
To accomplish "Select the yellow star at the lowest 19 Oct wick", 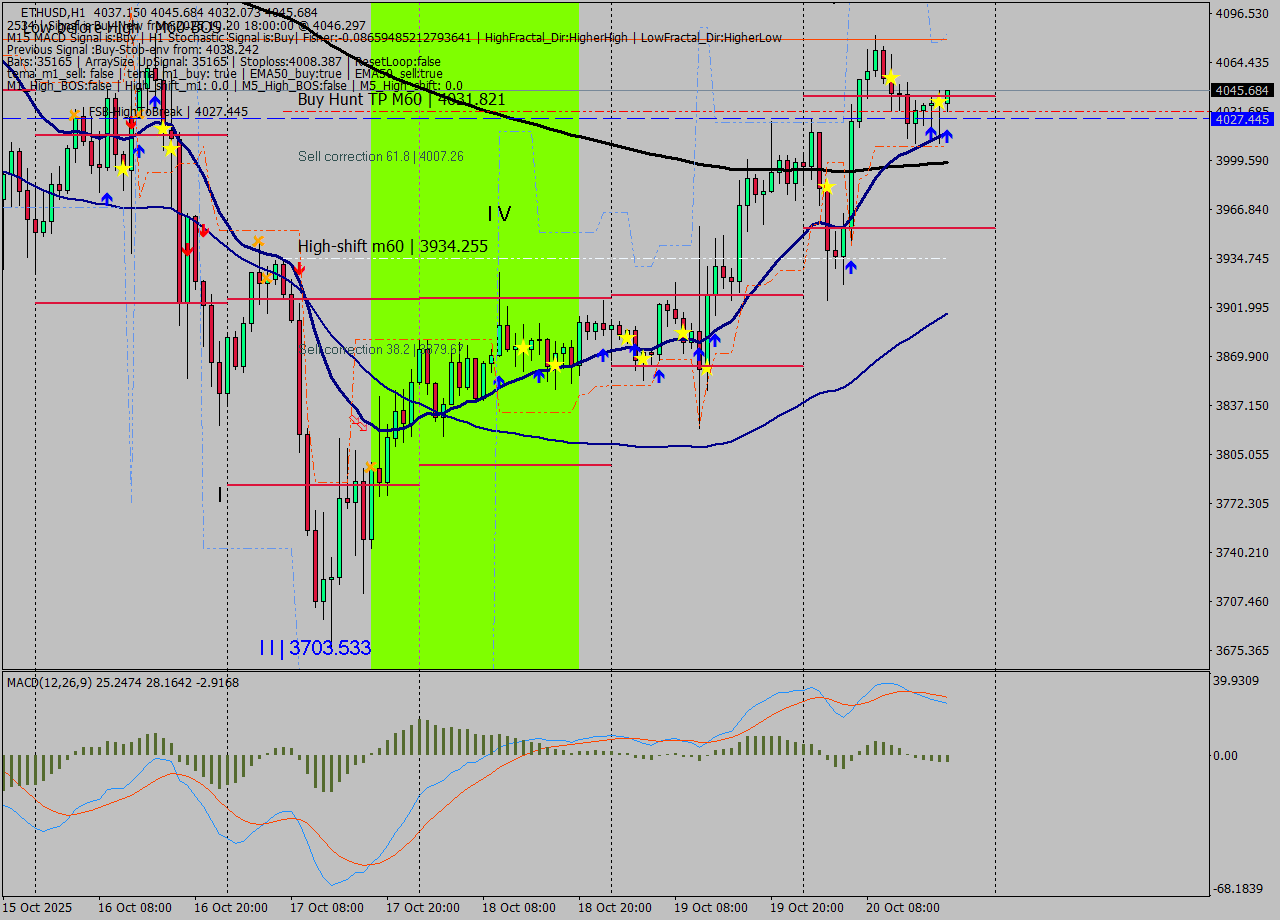I will coord(706,369).
